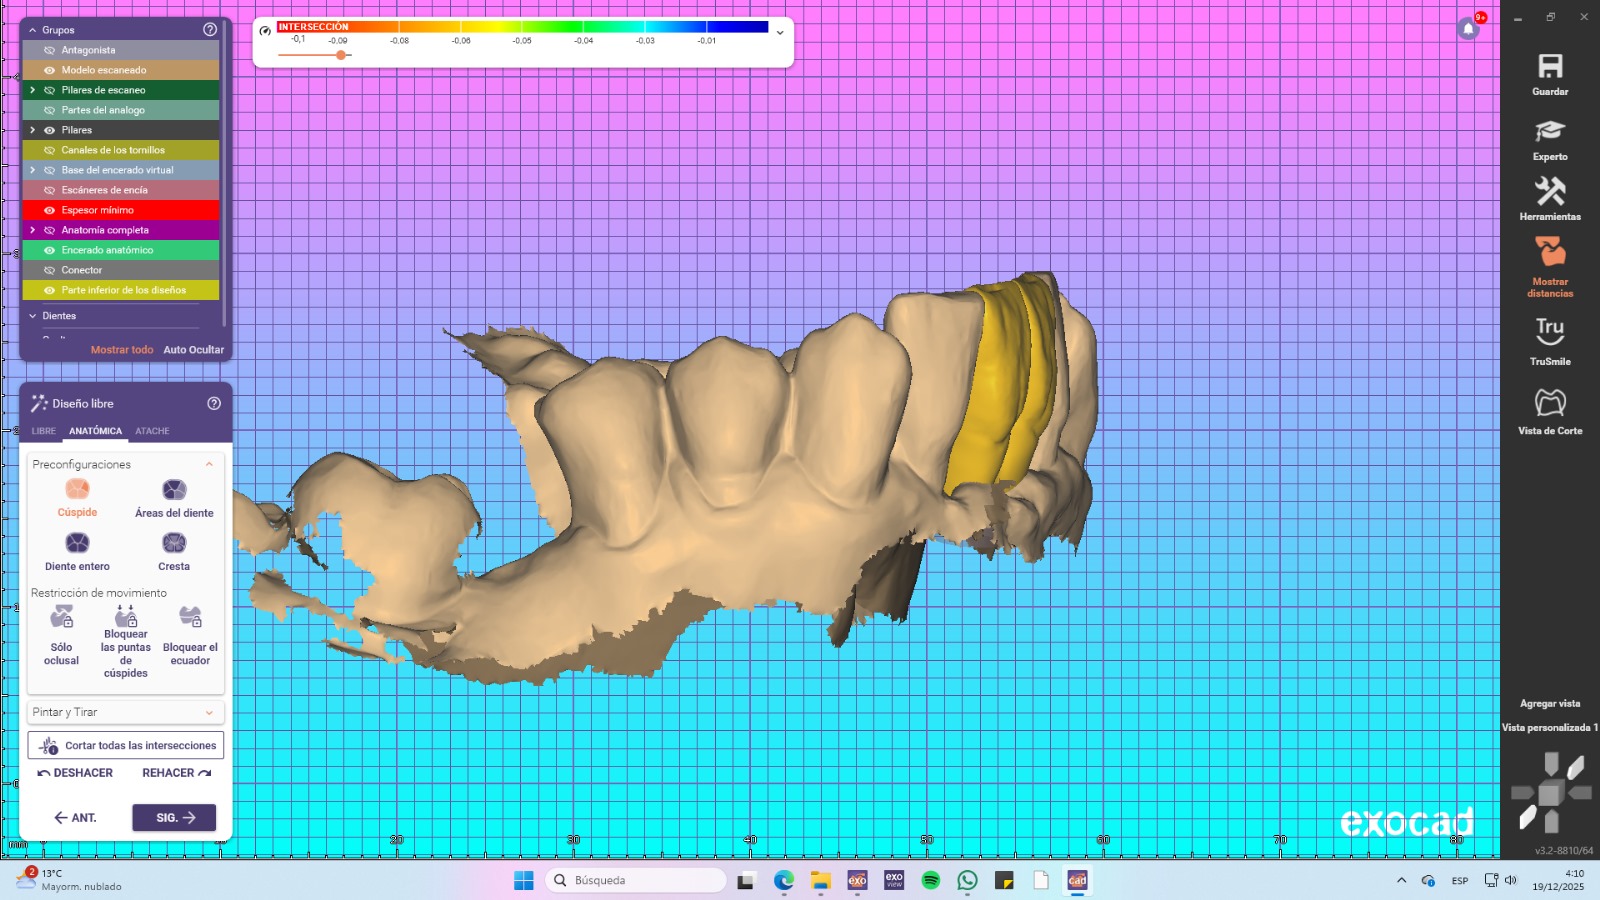1600x900 pixels.
Task: Collapse the Preconfiguraciones section
Action: [209, 464]
